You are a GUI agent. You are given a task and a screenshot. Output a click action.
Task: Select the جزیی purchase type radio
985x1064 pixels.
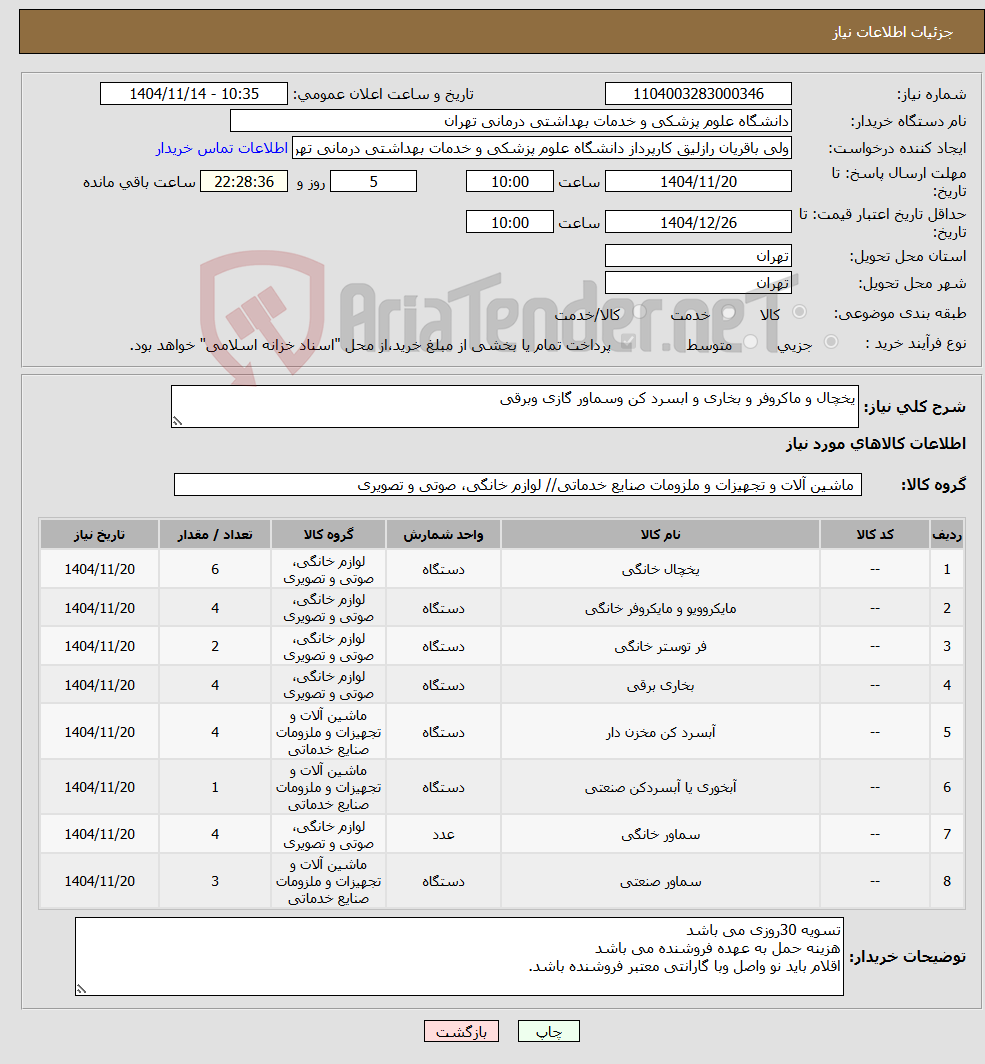tap(831, 342)
